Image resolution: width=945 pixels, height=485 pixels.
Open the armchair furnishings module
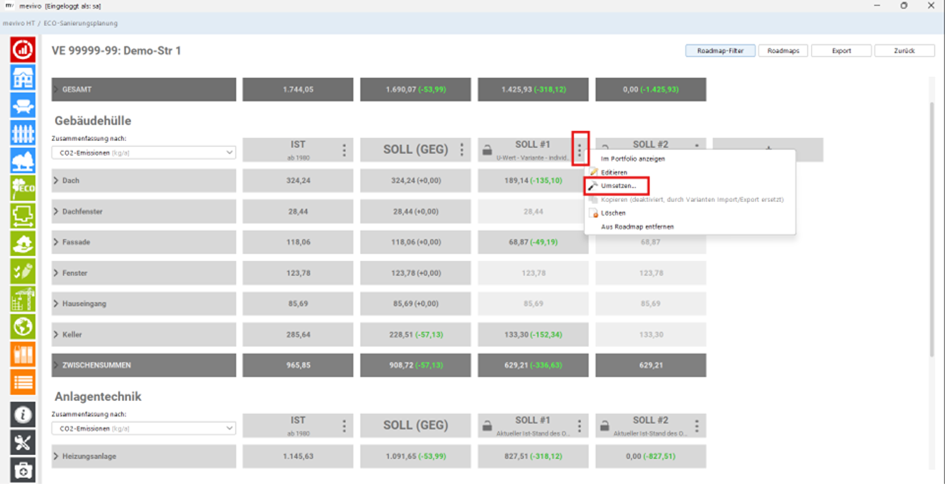(24, 105)
